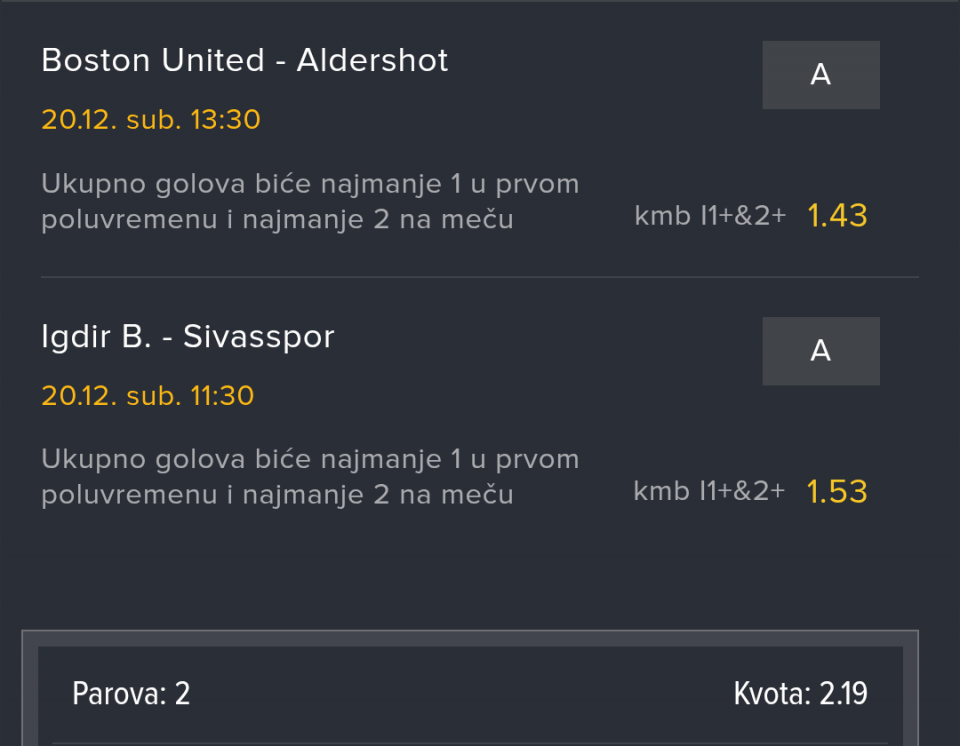Click kmb I1+&2+ label of Igdir match
Viewport: 960px width, 746px height.
pyautogui.click(x=710, y=491)
